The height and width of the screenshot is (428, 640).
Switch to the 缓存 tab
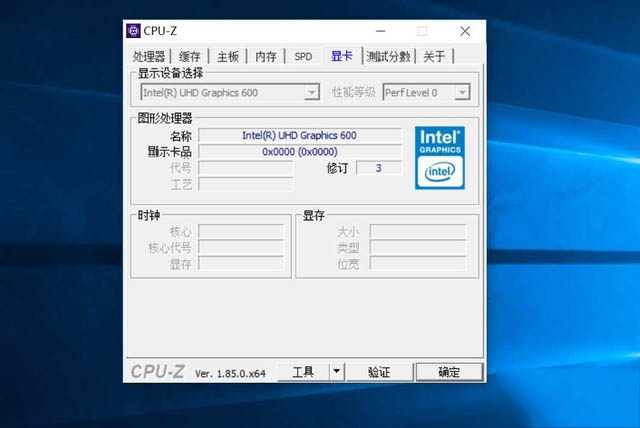click(x=189, y=57)
